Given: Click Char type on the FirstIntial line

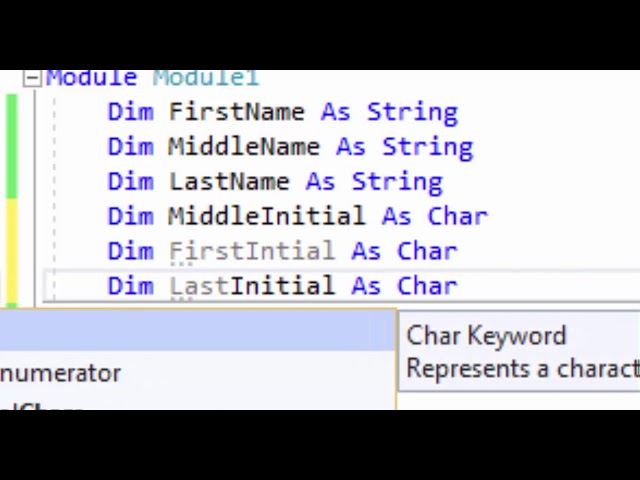Looking at the screenshot, I should 427,251.
